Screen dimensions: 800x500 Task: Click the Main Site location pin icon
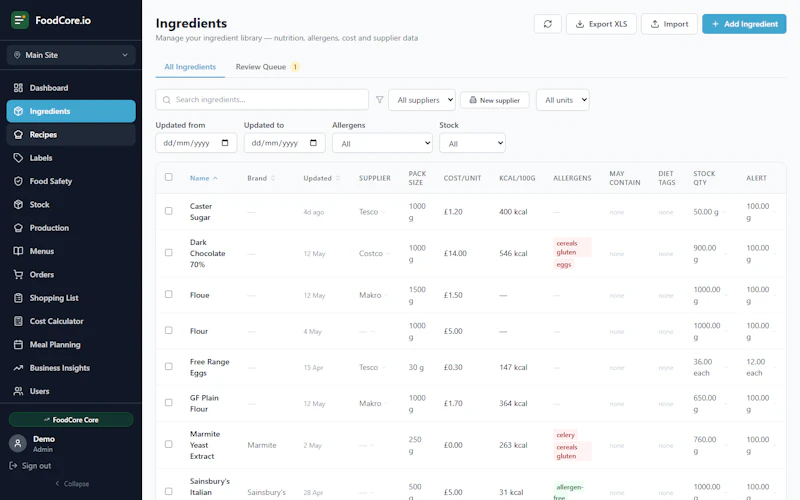[x=17, y=55]
